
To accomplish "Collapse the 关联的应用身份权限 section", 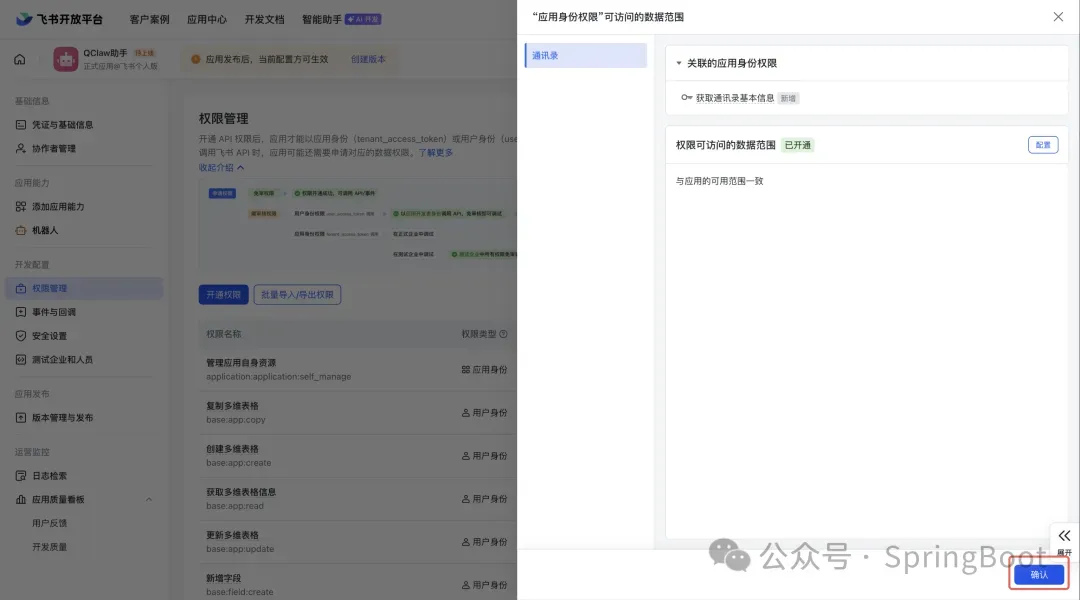I will [679, 63].
